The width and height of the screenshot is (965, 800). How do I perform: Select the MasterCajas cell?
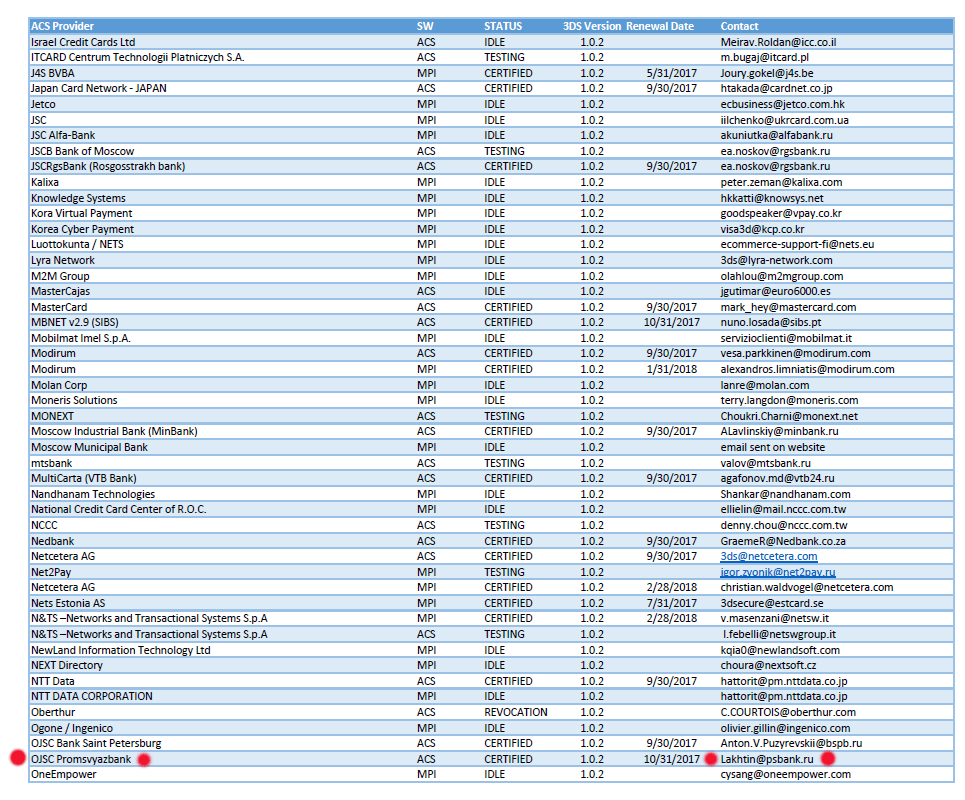[60, 291]
